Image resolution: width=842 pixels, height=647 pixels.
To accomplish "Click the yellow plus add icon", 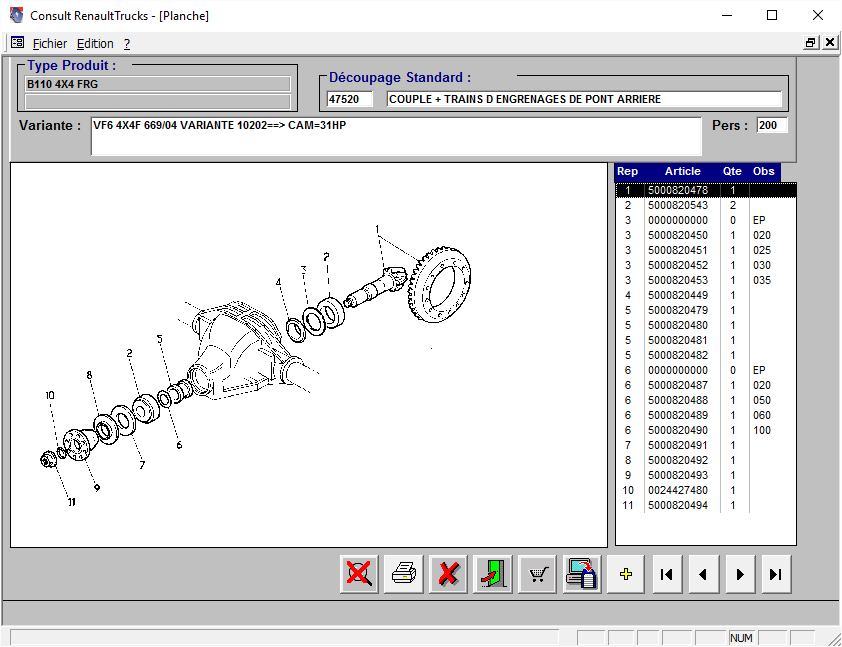I will tap(626, 575).
